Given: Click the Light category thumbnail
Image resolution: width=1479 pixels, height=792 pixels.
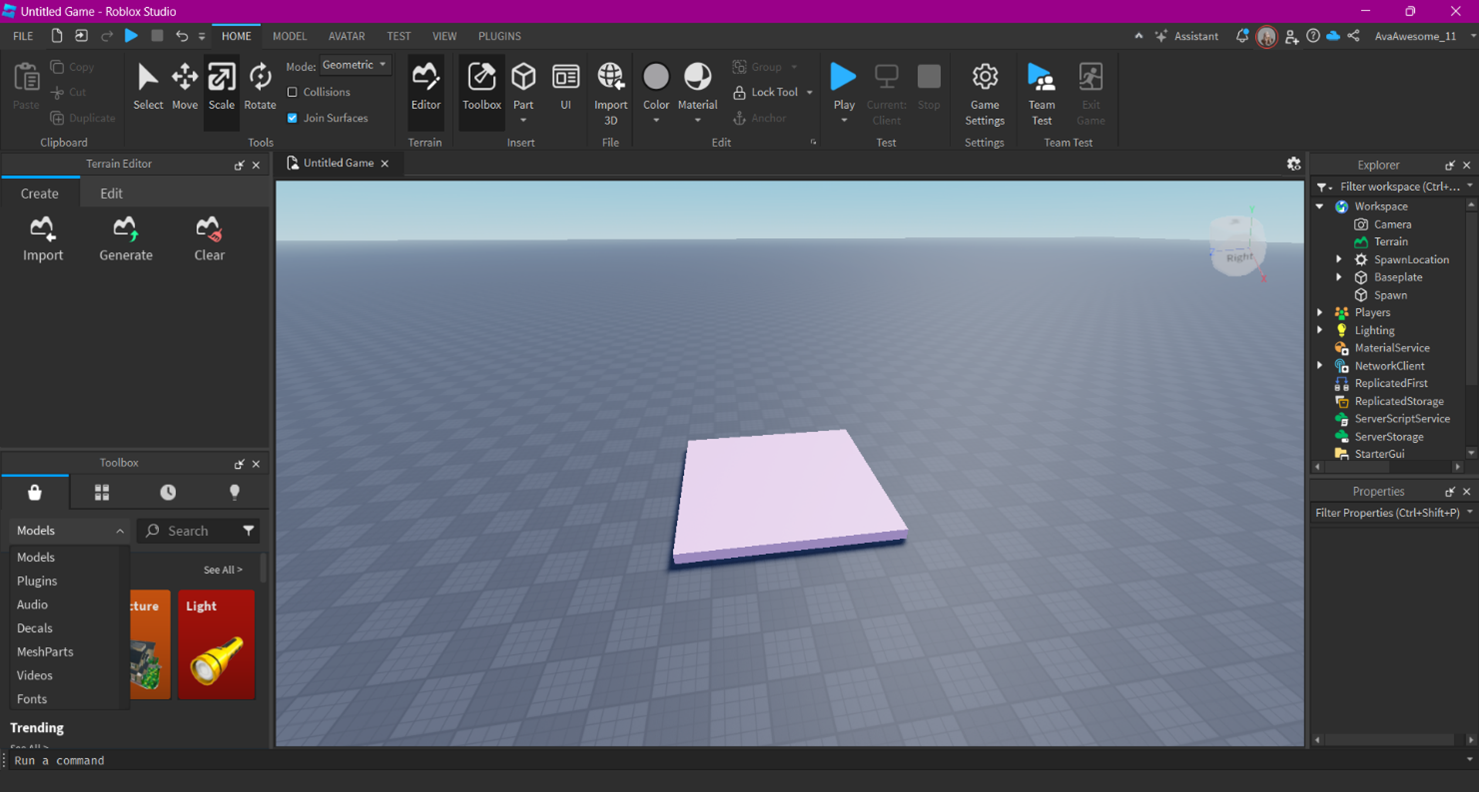Looking at the screenshot, I should pyautogui.click(x=217, y=644).
